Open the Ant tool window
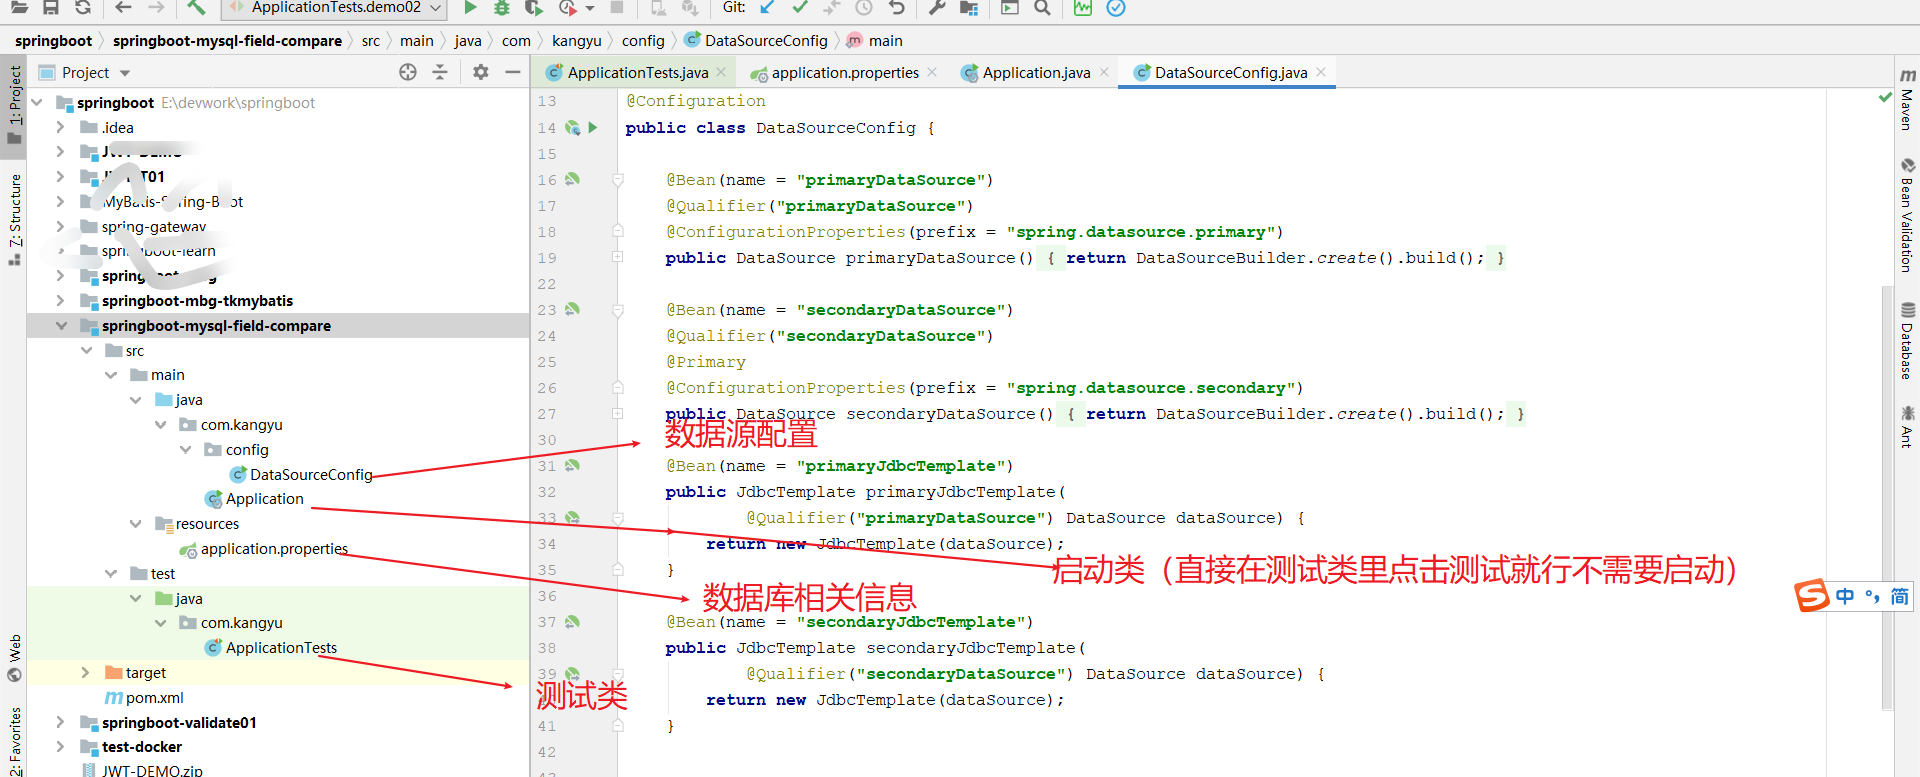Viewport: 1920px width, 777px height. pos(1907,426)
